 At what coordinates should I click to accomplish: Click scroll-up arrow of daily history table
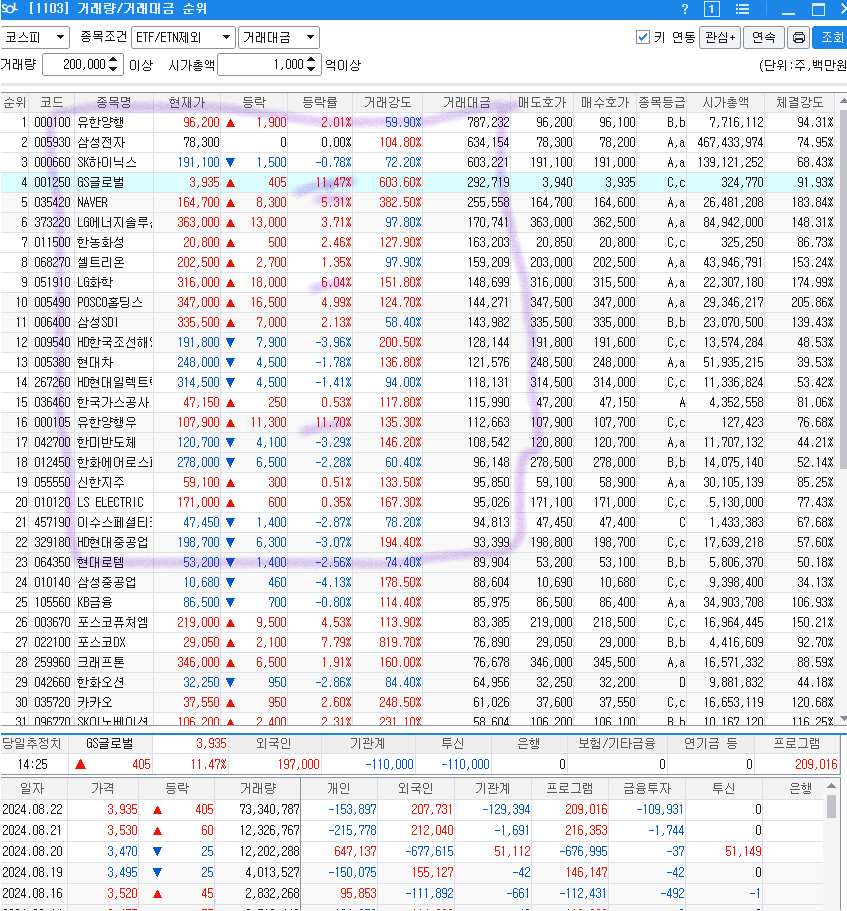coord(831,786)
